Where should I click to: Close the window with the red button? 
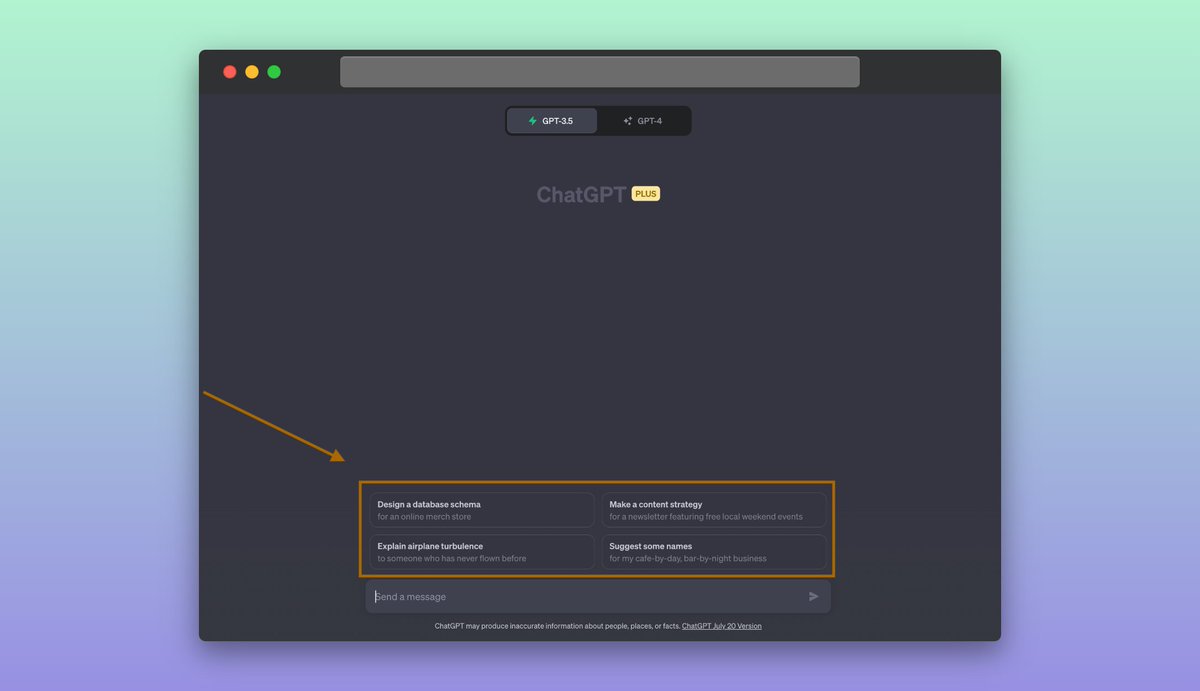(230, 72)
